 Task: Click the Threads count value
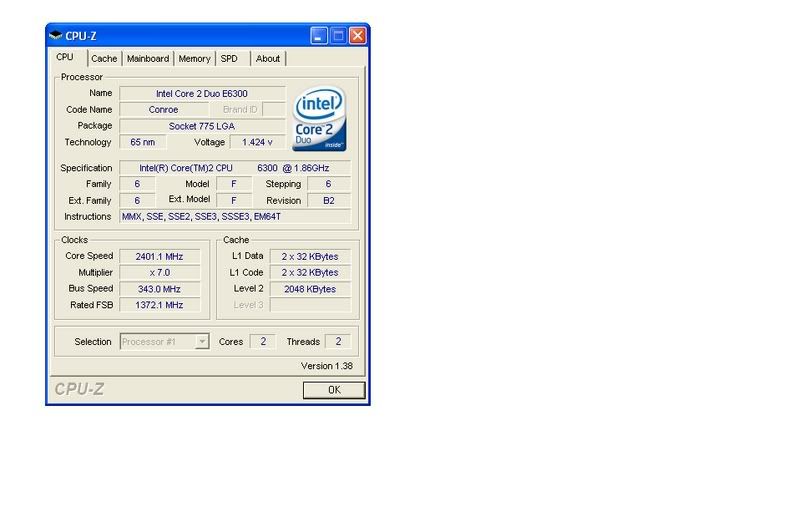tap(338, 341)
